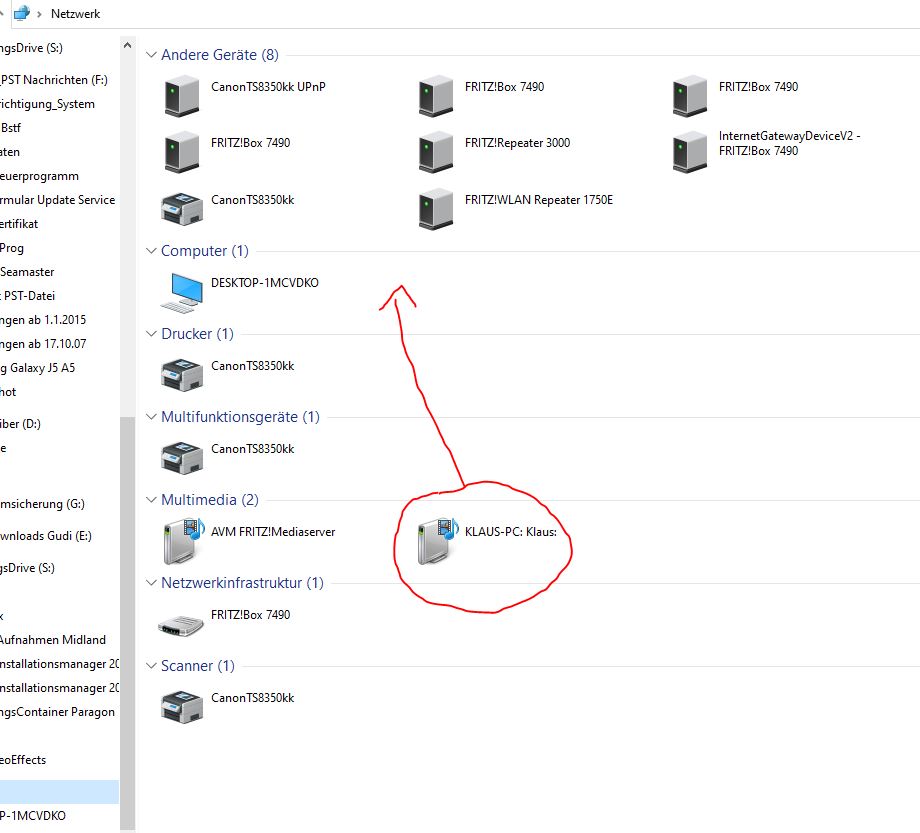Select FRITZ!Box 7490 router icon under Netzwerkinfrastruktur
Image resolution: width=920 pixels, height=833 pixels.
[x=181, y=625]
